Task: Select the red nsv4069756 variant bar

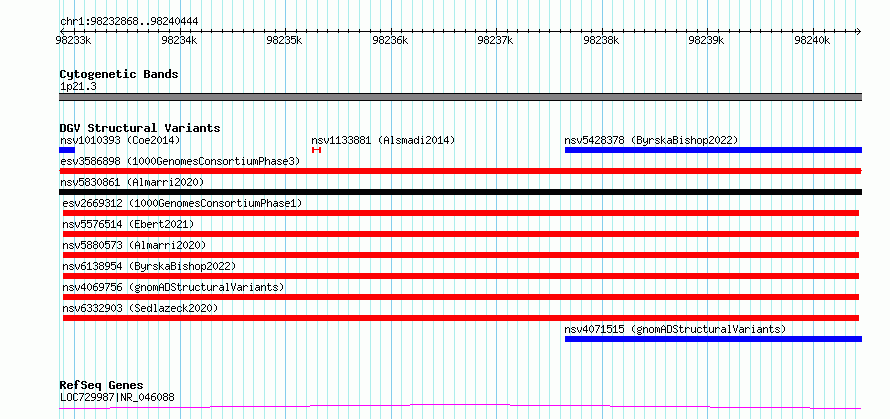Action: (x=461, y=297)
